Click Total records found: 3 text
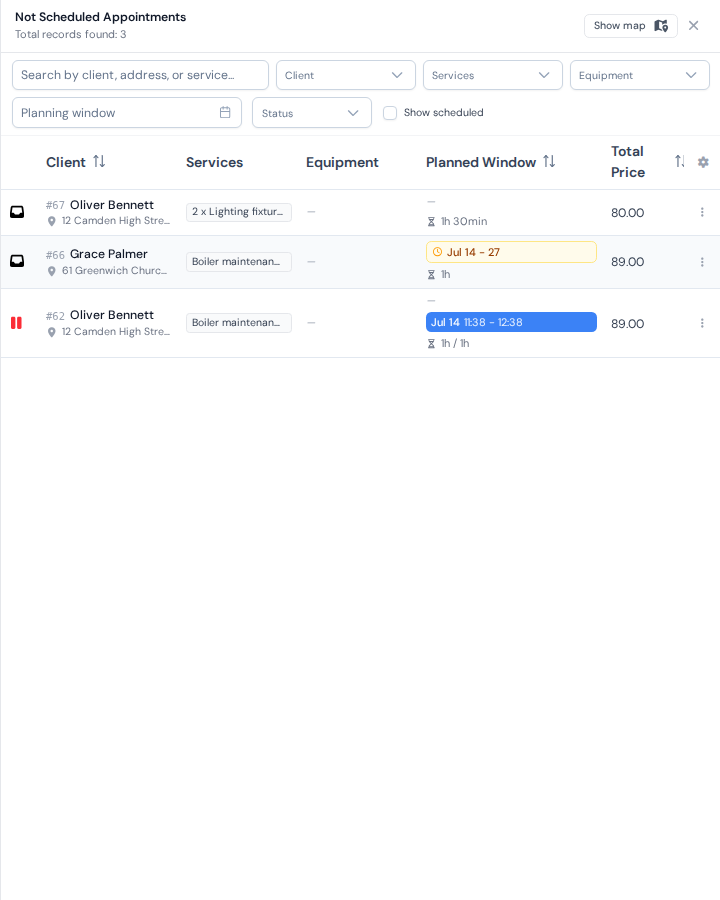The width and height of the screenshot is (720, 900). [x=71, y=34]
